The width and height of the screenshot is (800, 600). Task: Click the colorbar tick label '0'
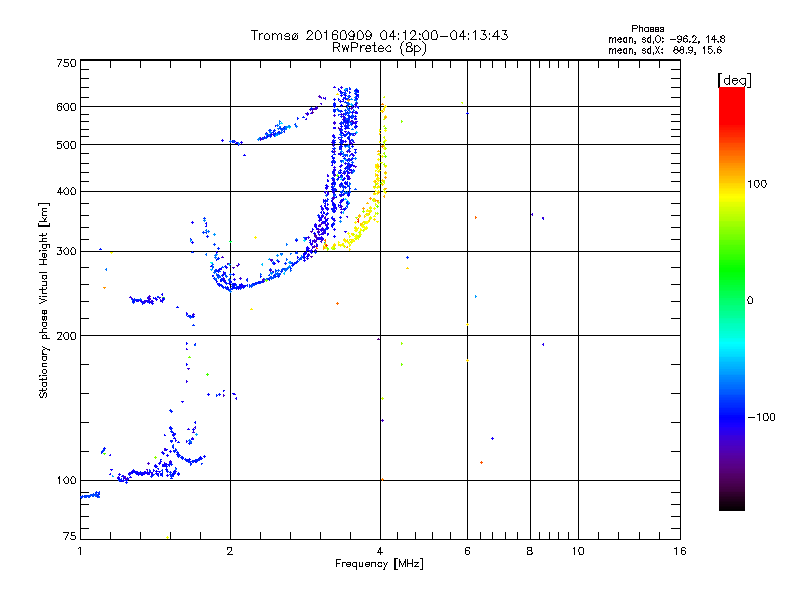coord(750,301)
